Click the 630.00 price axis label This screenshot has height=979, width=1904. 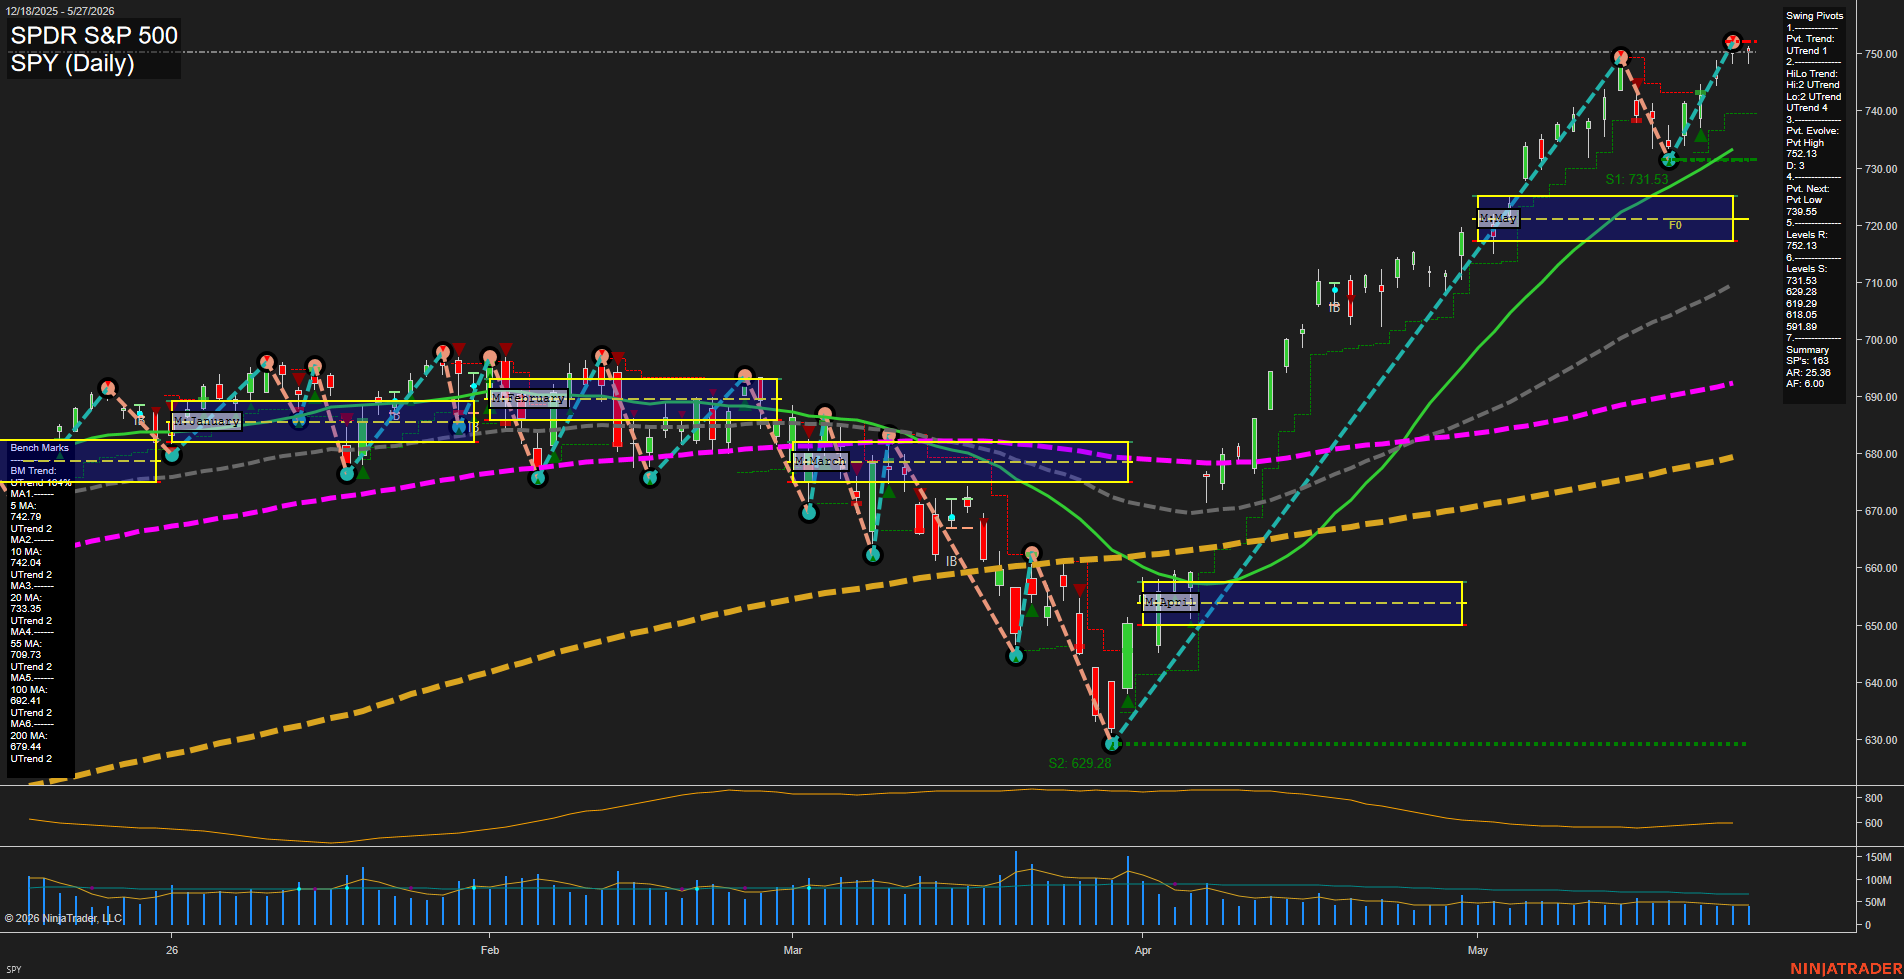point(1880,740)
